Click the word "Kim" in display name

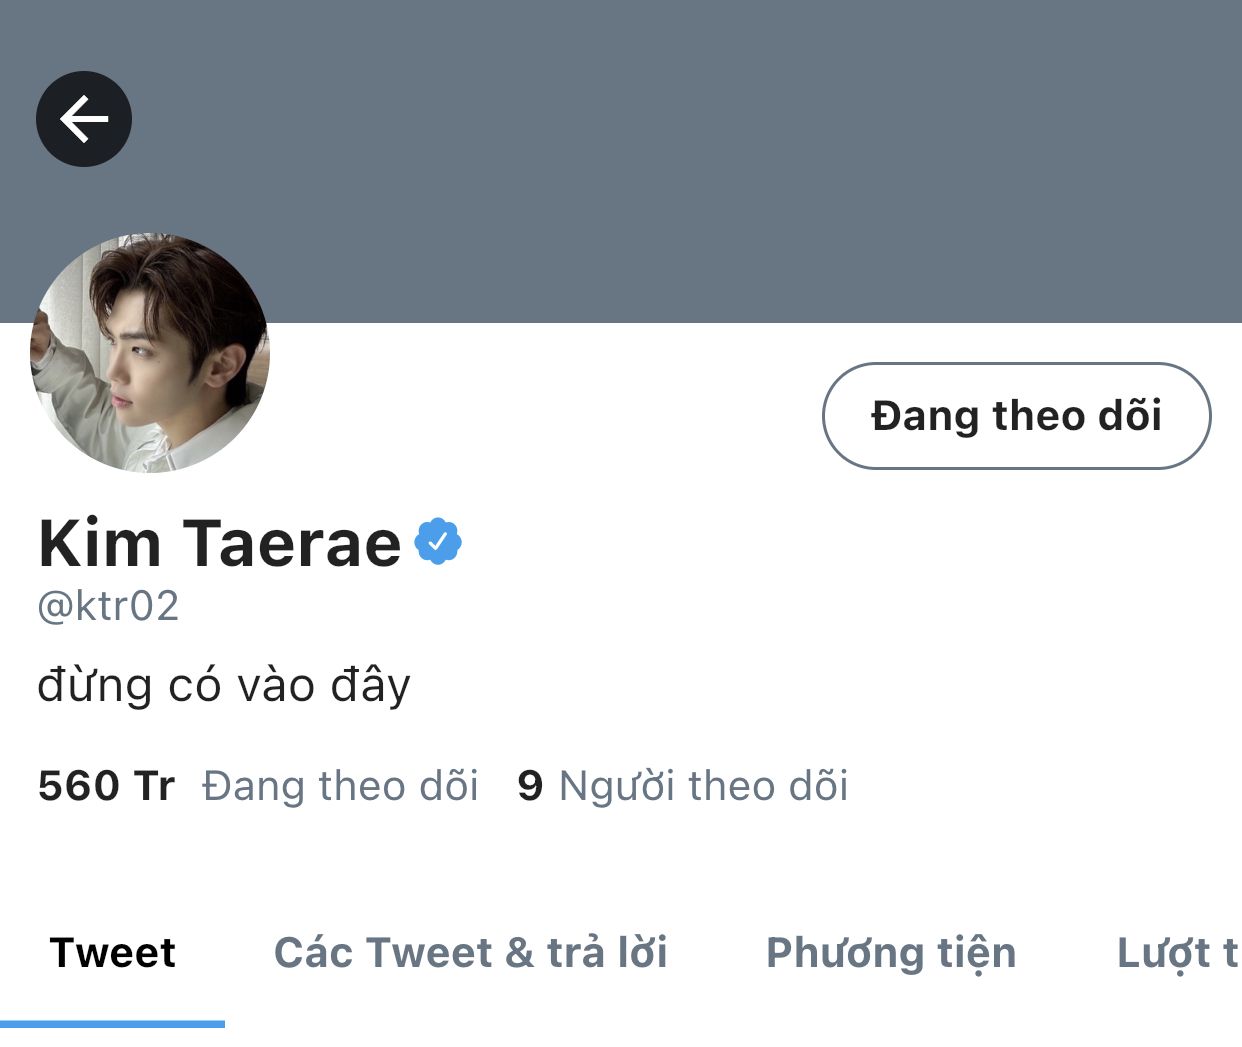click(99, 544)
